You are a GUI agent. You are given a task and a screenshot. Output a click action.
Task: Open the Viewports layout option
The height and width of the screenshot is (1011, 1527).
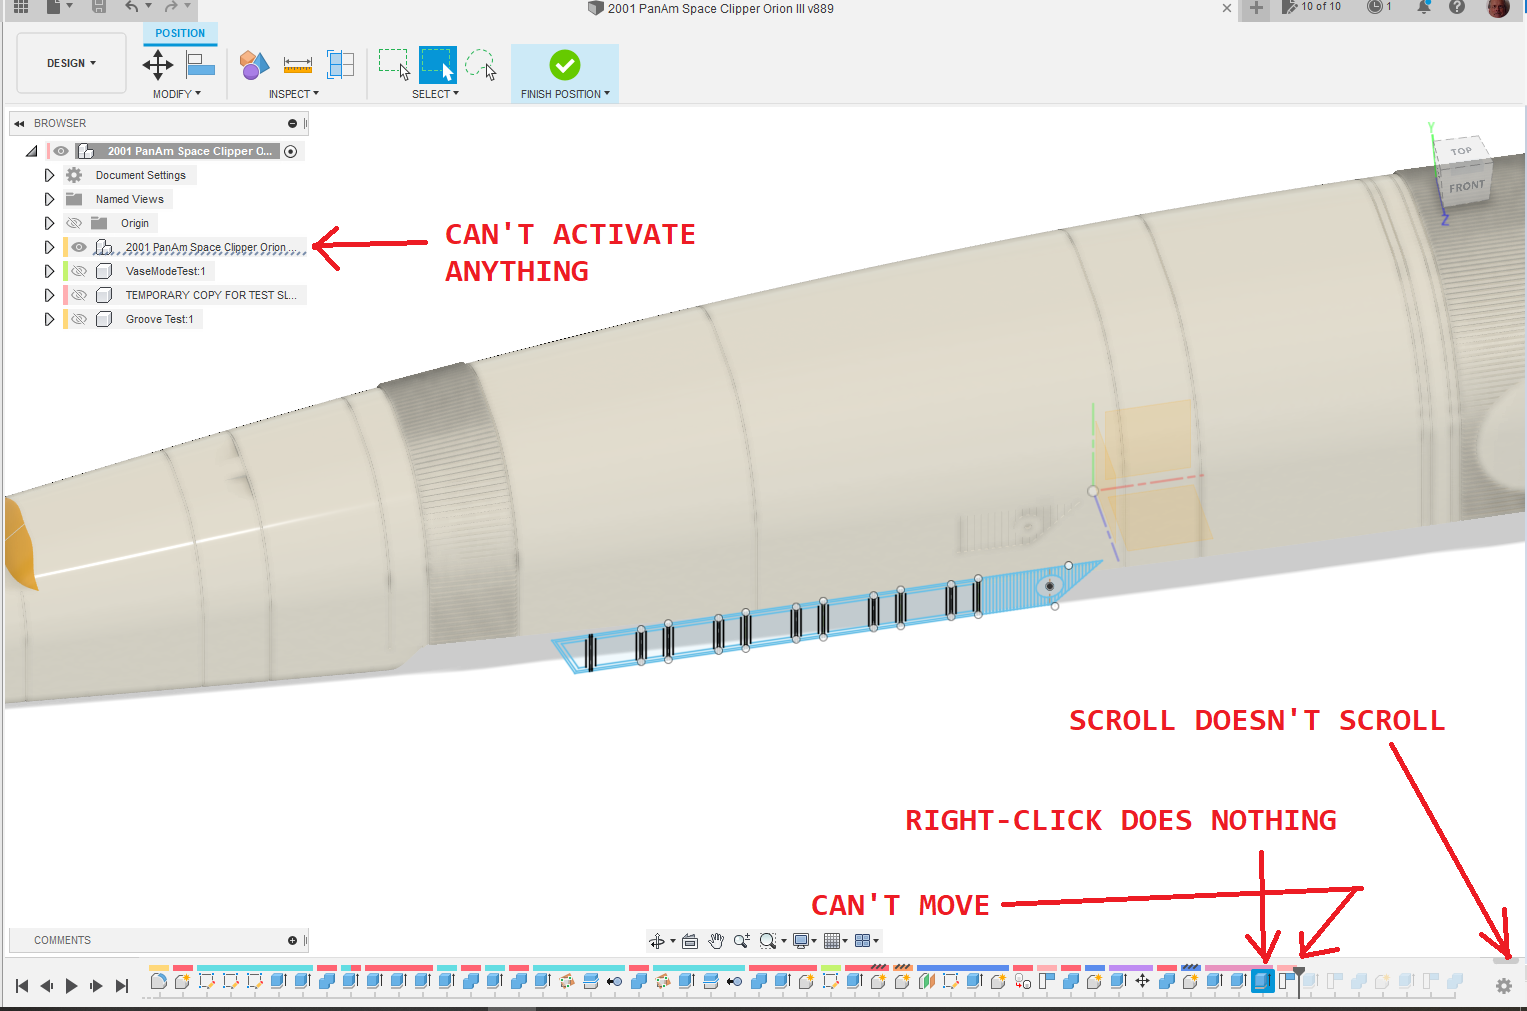point(863,941)
